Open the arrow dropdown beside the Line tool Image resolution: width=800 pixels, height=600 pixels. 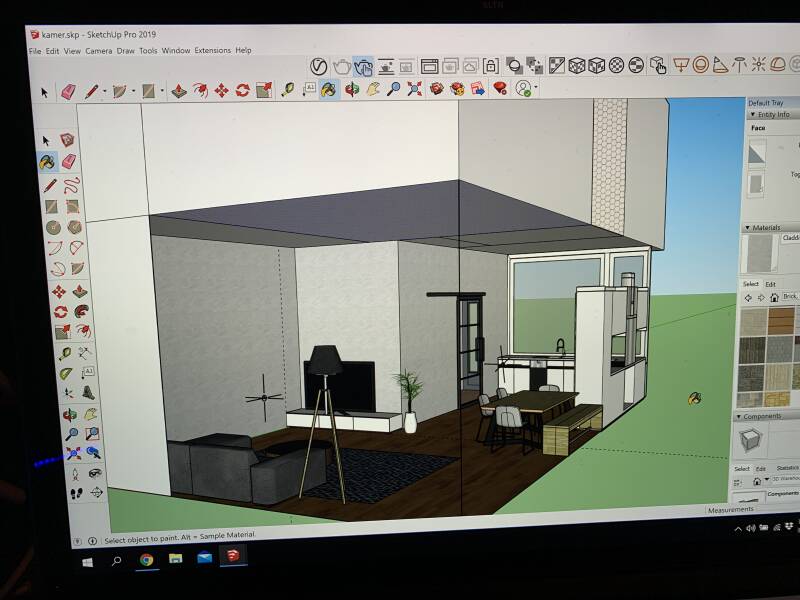[x=105, y=92]
